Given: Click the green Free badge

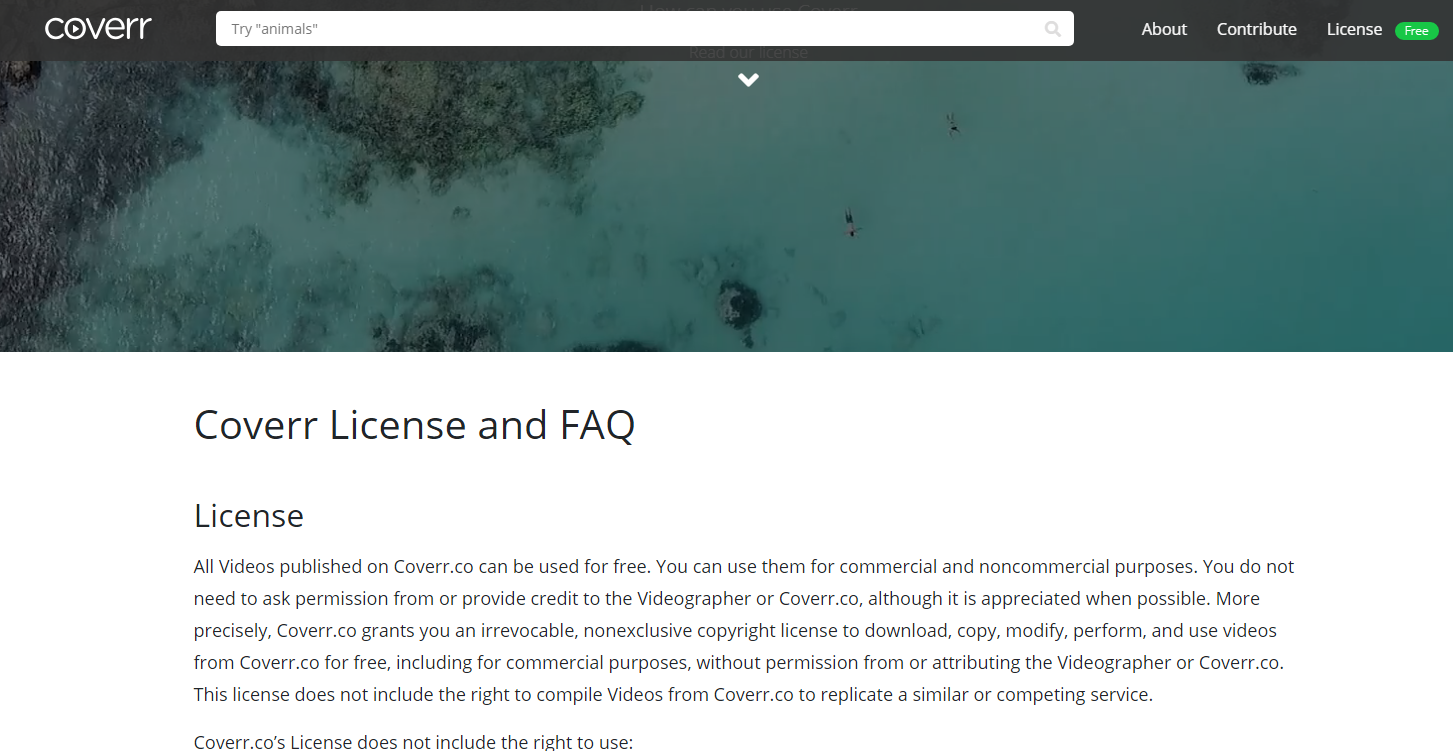Looking at the screenshot, I should point(1416,31).
